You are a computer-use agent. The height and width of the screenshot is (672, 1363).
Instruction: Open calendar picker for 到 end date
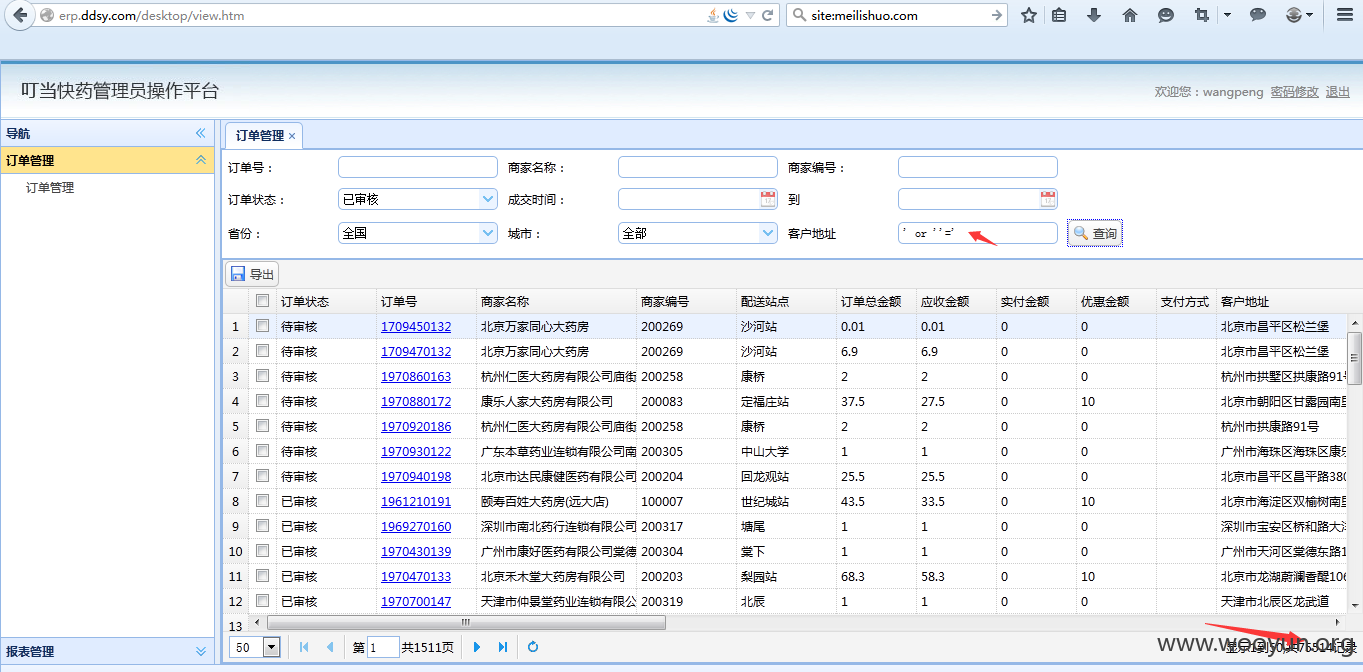pos(1048,199)
